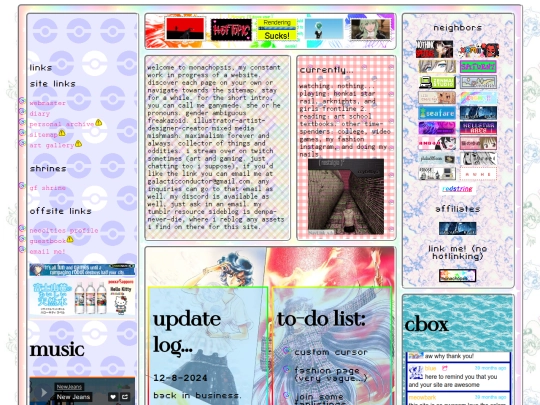Click username meowbark in cbox
The image size is (540, 405).
tap(422, 397)
